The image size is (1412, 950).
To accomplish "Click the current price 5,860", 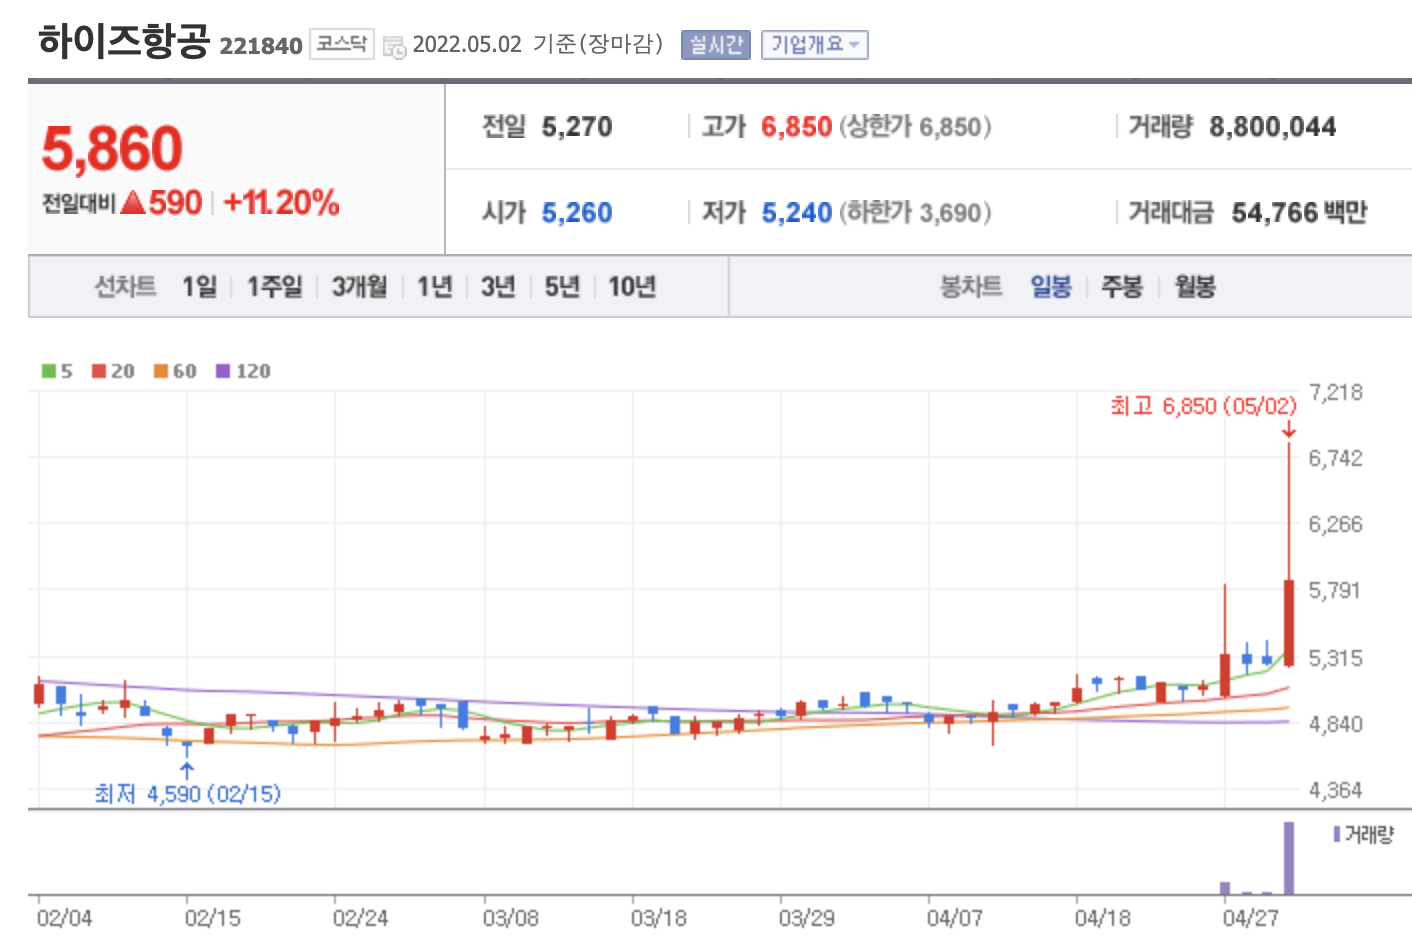I will [x=112, y=149].
